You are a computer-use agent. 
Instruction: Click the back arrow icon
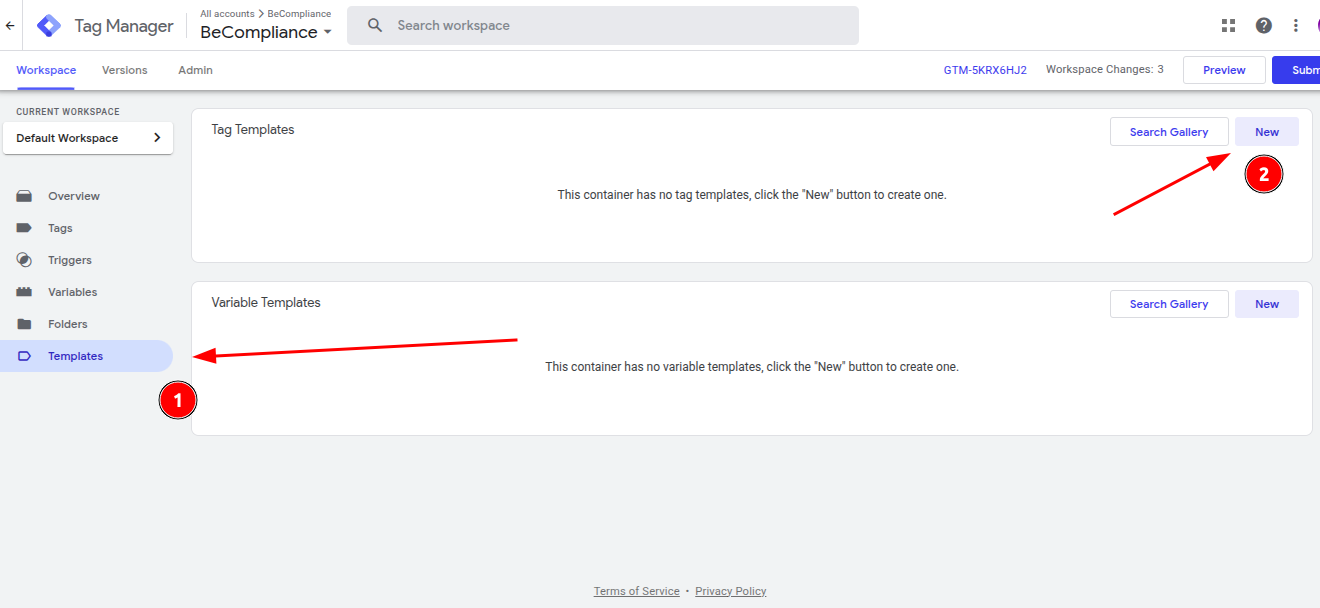[10, 26]
